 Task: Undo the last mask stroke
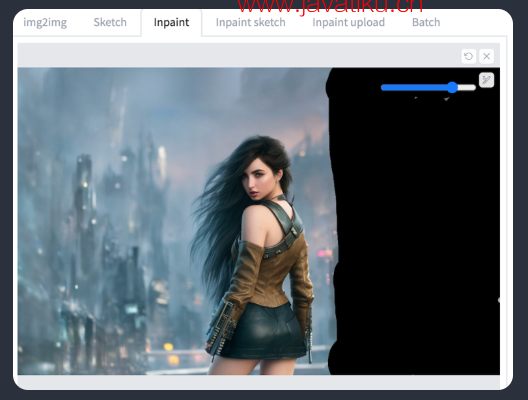[468, 56]
